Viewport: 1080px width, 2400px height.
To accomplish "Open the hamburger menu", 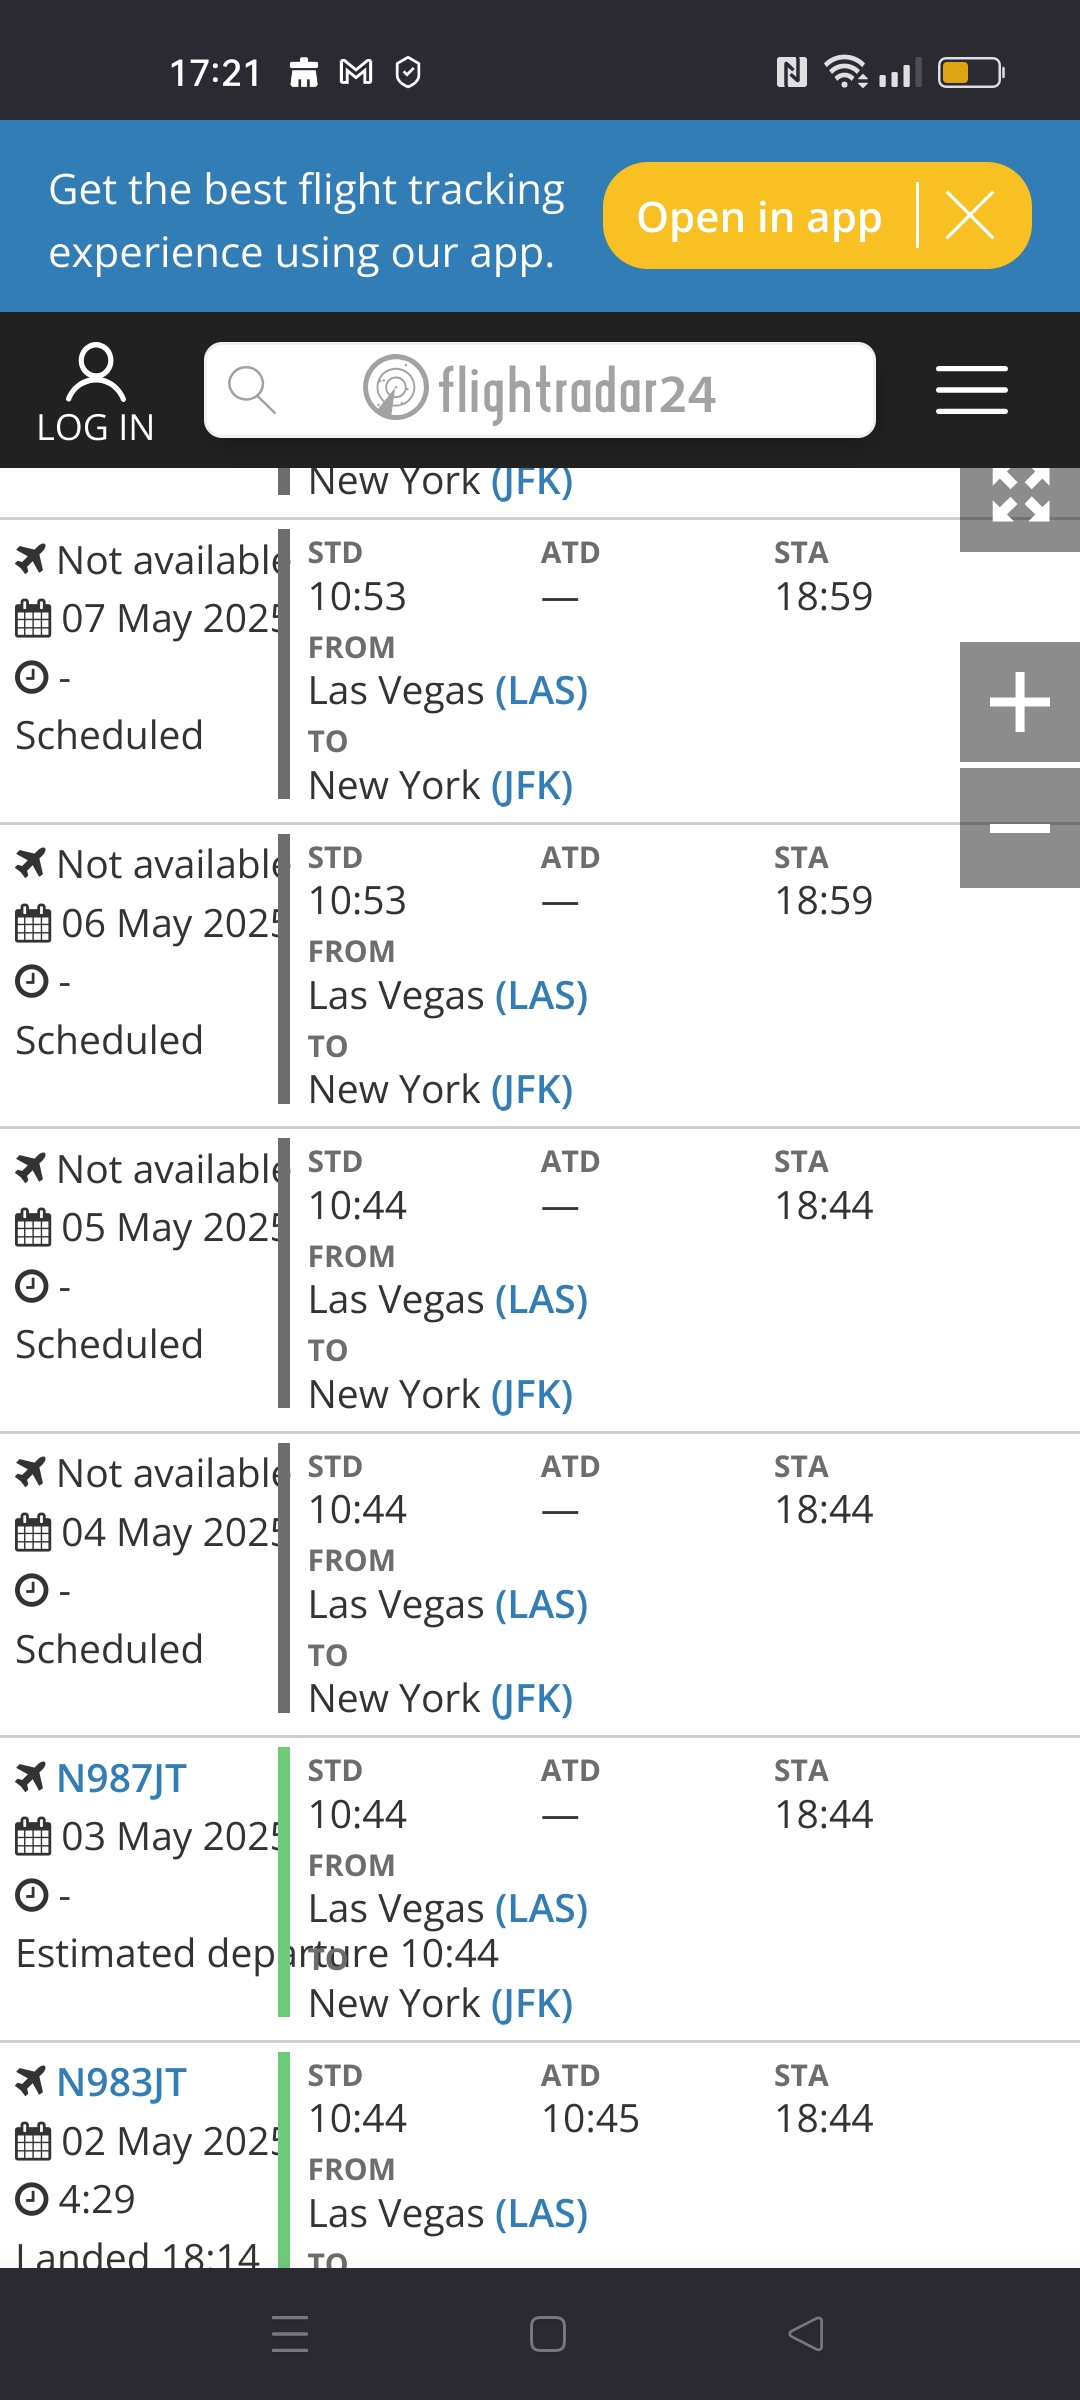I will point(971,390).
